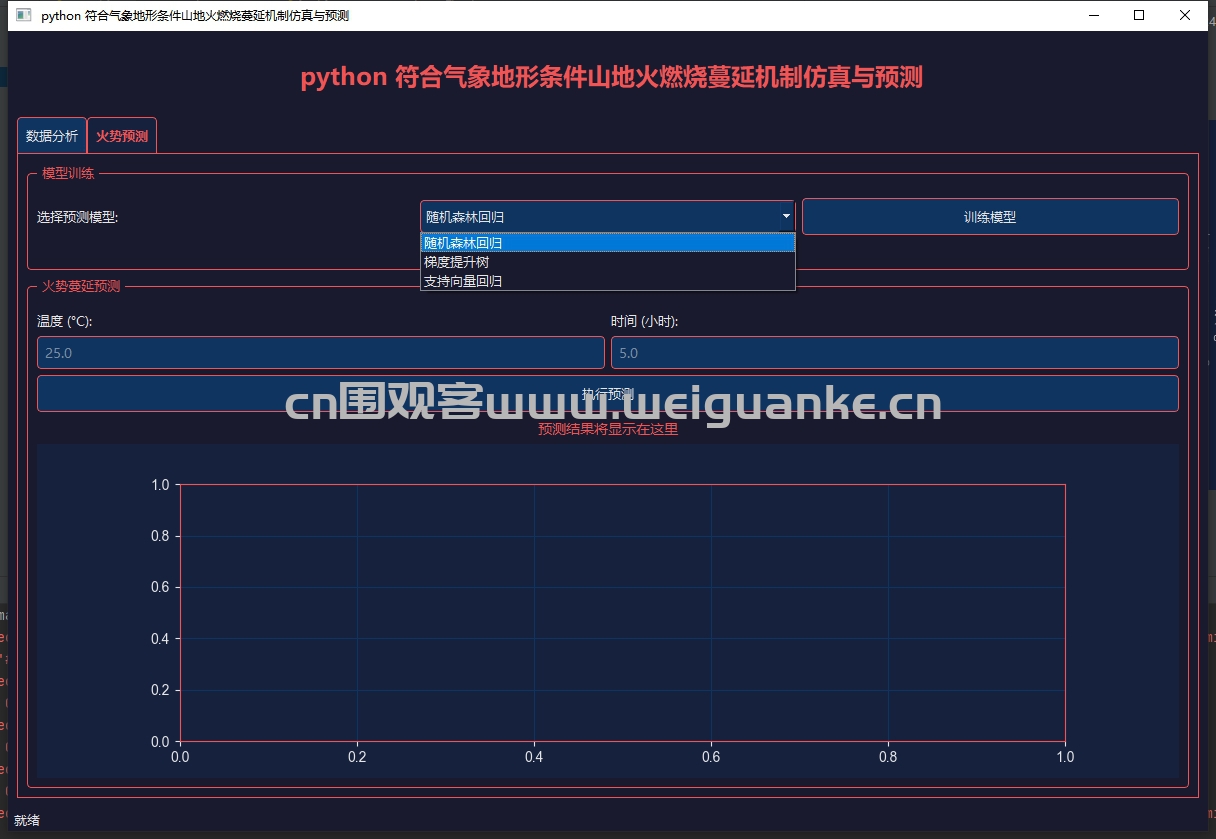Minimize the simulation window

[x=1093, y=16]
